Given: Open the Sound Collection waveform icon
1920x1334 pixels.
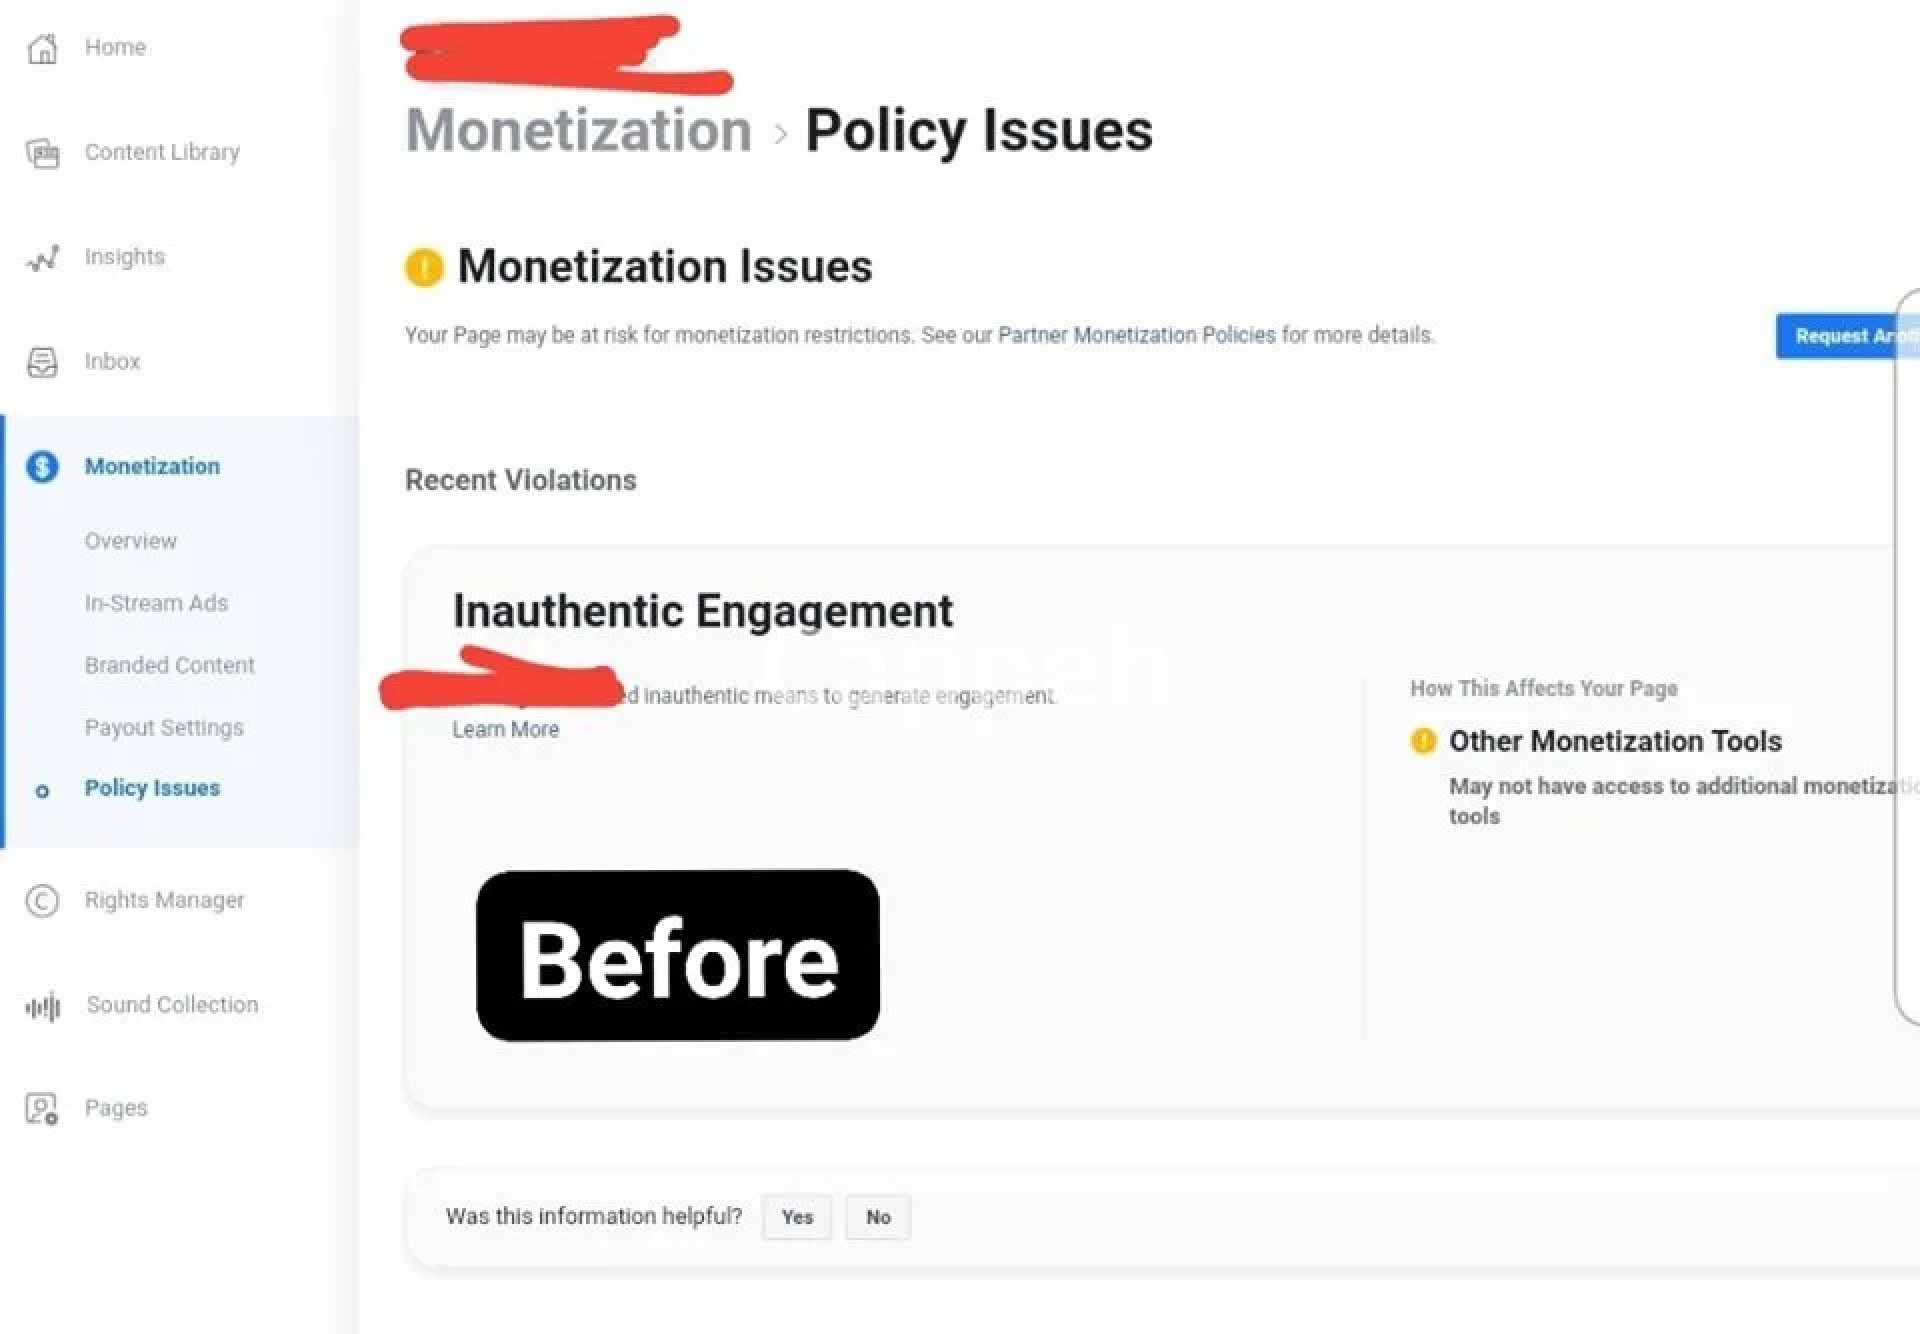Looking at the screenshot, I should coord(42,1006).
